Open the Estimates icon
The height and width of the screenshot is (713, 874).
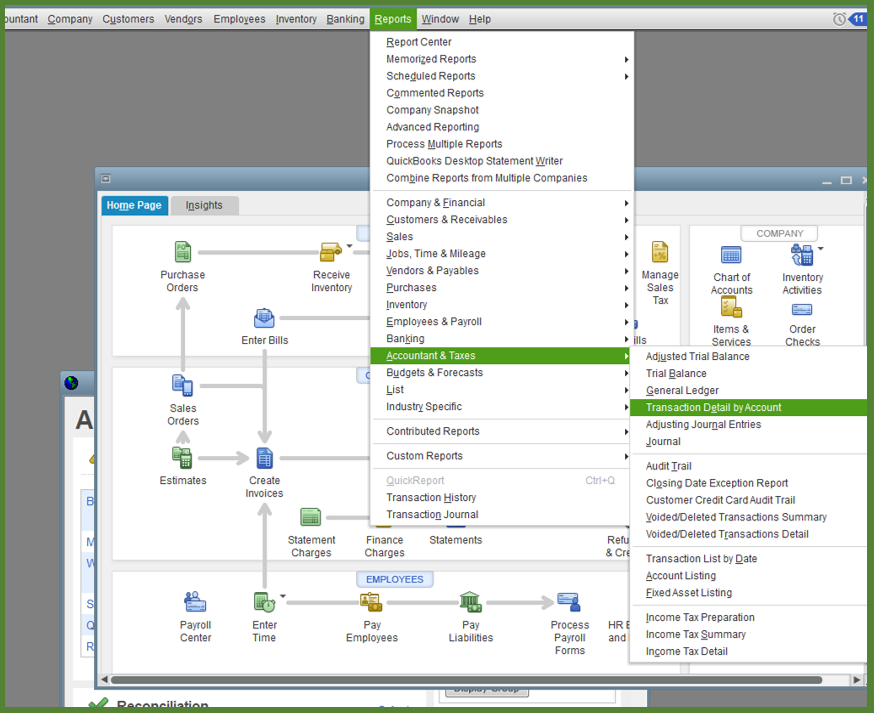182,458
